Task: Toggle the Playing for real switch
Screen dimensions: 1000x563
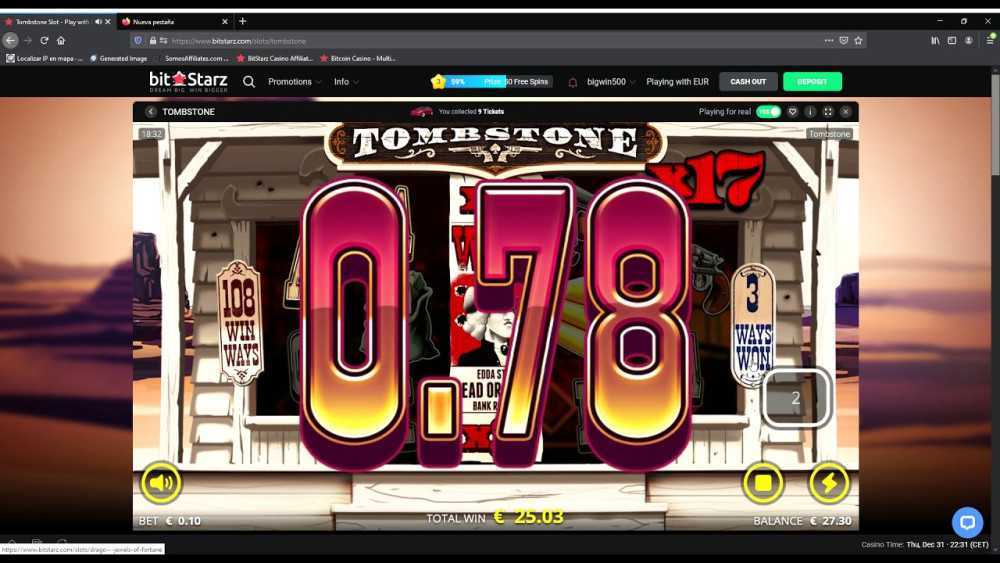Action: point(768,112)
